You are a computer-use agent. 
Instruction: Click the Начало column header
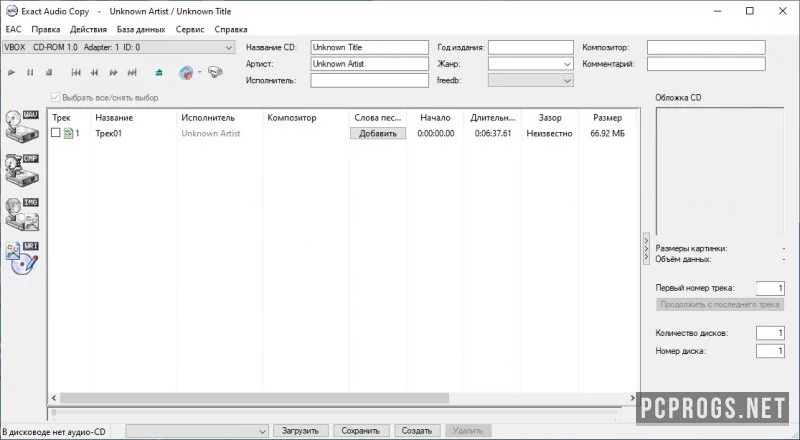coord(435,117)
